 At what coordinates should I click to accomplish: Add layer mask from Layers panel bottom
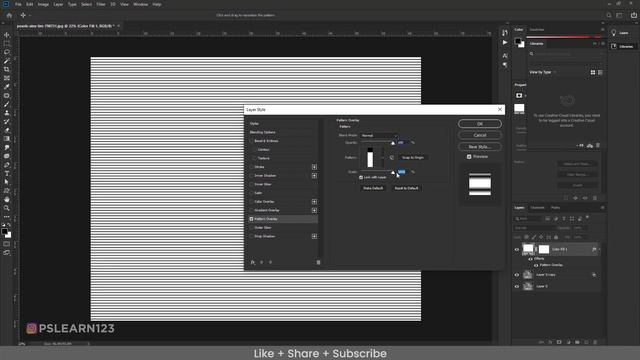point(559,342)
